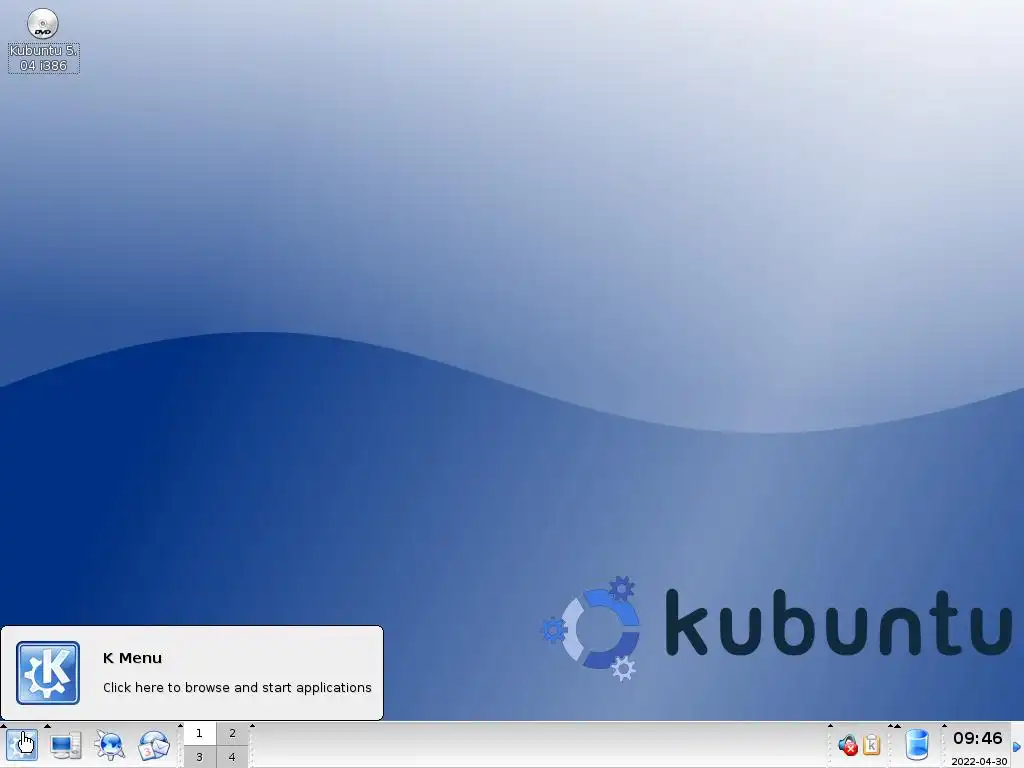Open the System Menu computer icon
The height and width of the screenshot is (768, 1024).
[66, 745]
